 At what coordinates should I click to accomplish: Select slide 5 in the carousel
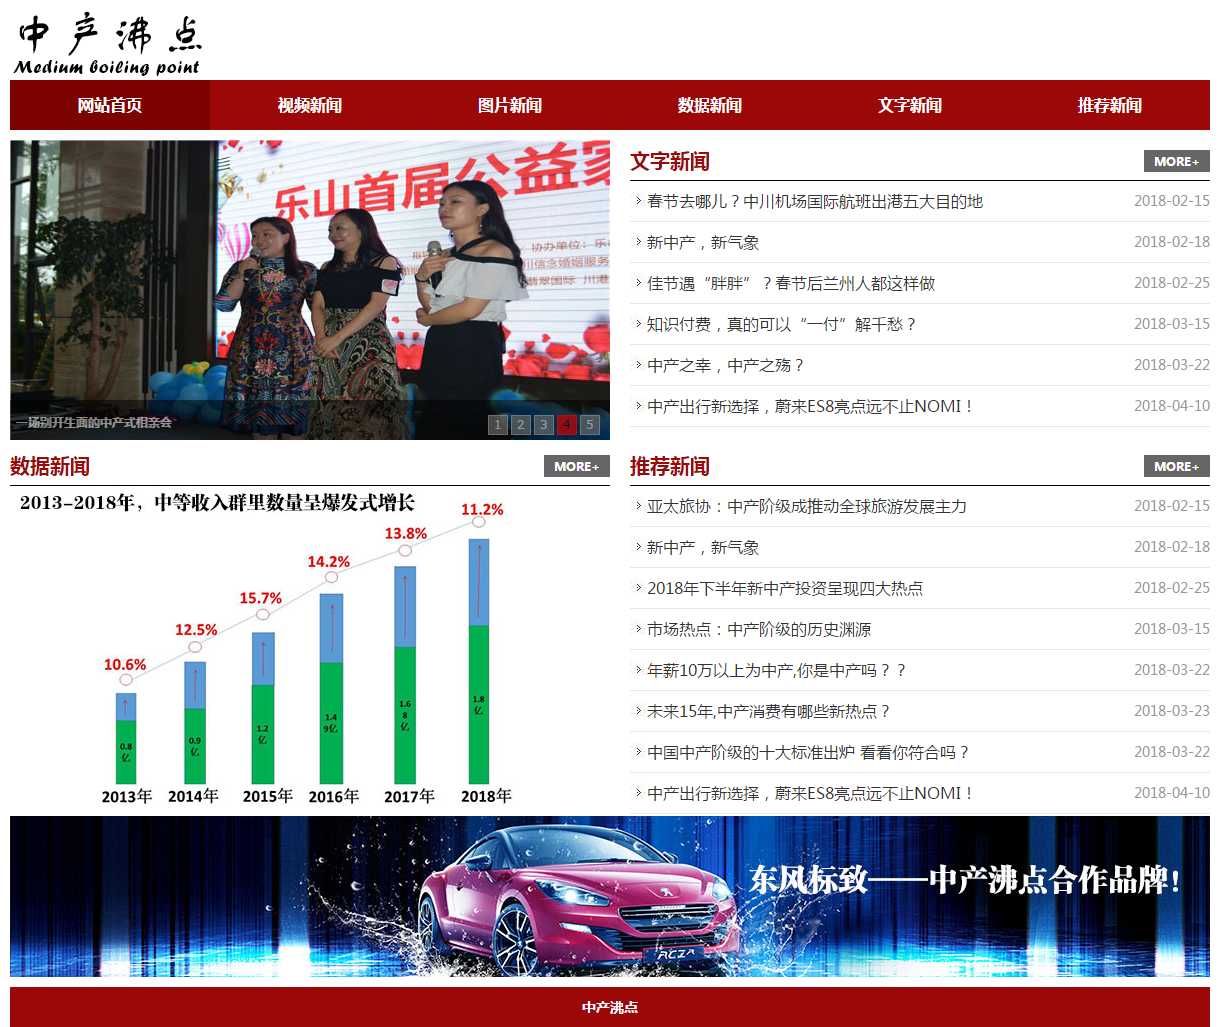[x=590, y=424]
